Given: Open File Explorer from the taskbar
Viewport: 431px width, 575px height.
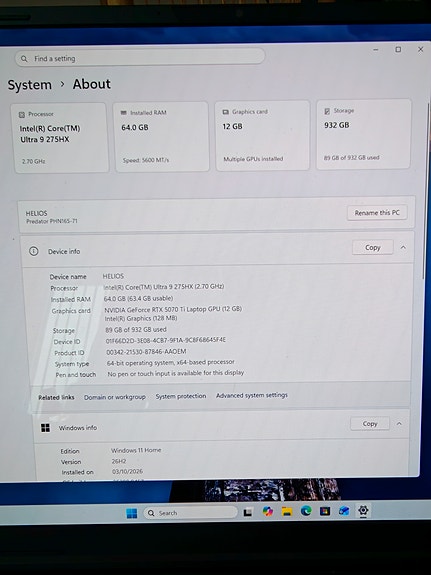Looking at the screenshot, I should 287,511.
